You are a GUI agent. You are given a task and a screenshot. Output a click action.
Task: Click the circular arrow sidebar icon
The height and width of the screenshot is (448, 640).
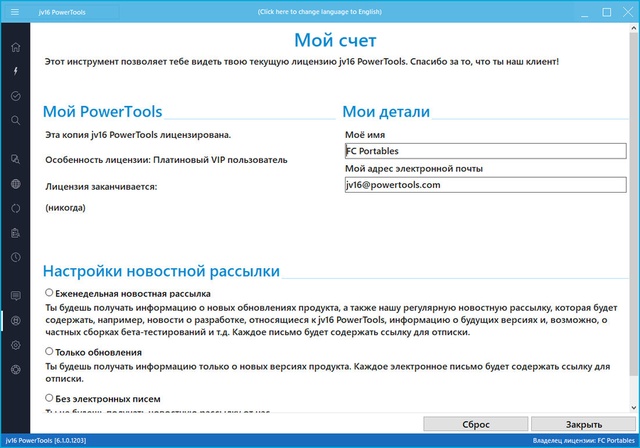pyautogui.click(x=15, y=208)
